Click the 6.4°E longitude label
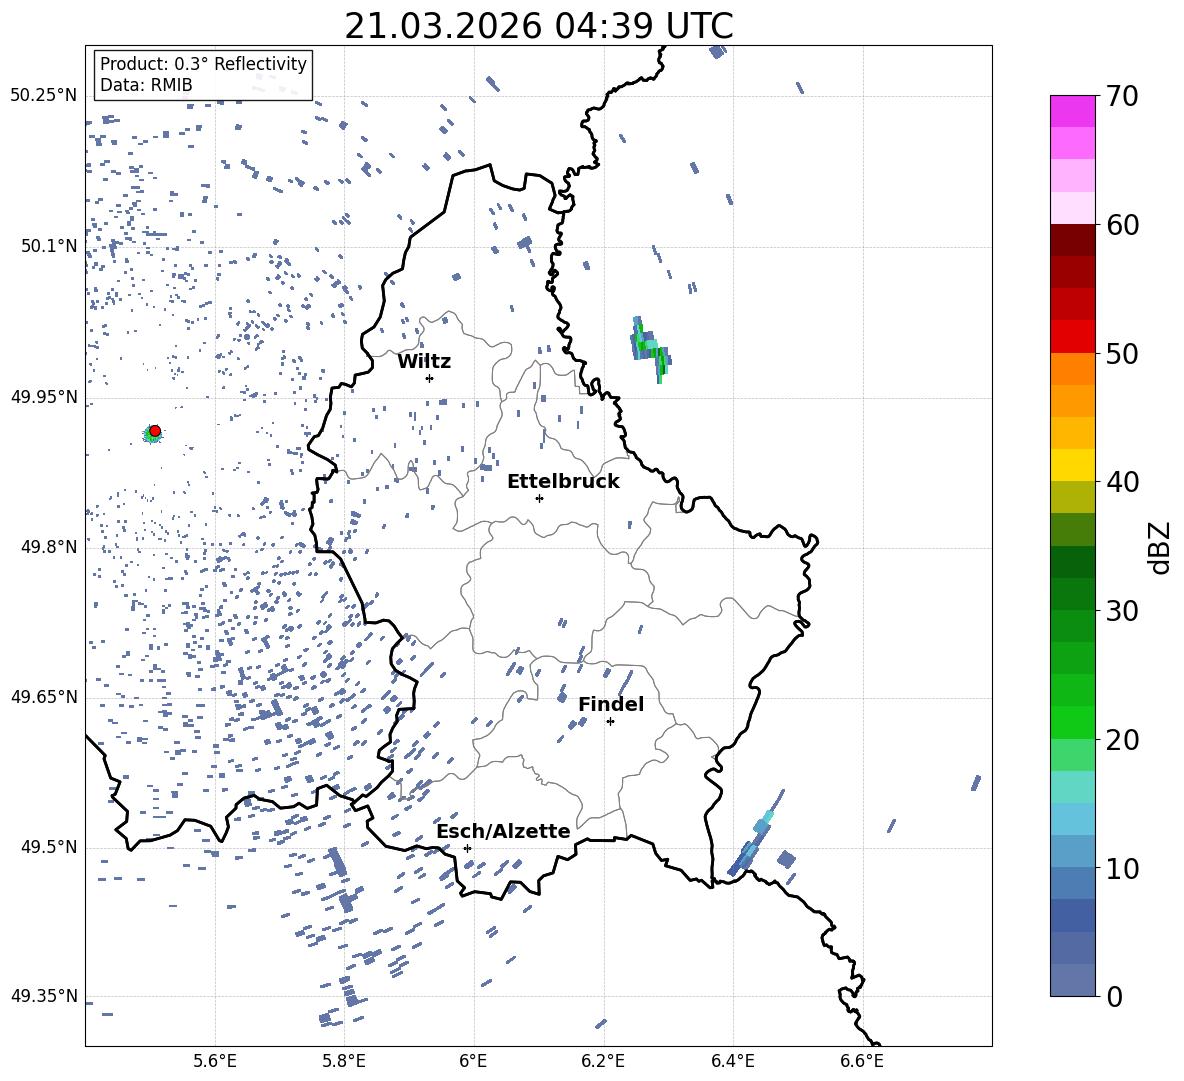The image size is (1184, 1081). click(x=732, y=1061)
